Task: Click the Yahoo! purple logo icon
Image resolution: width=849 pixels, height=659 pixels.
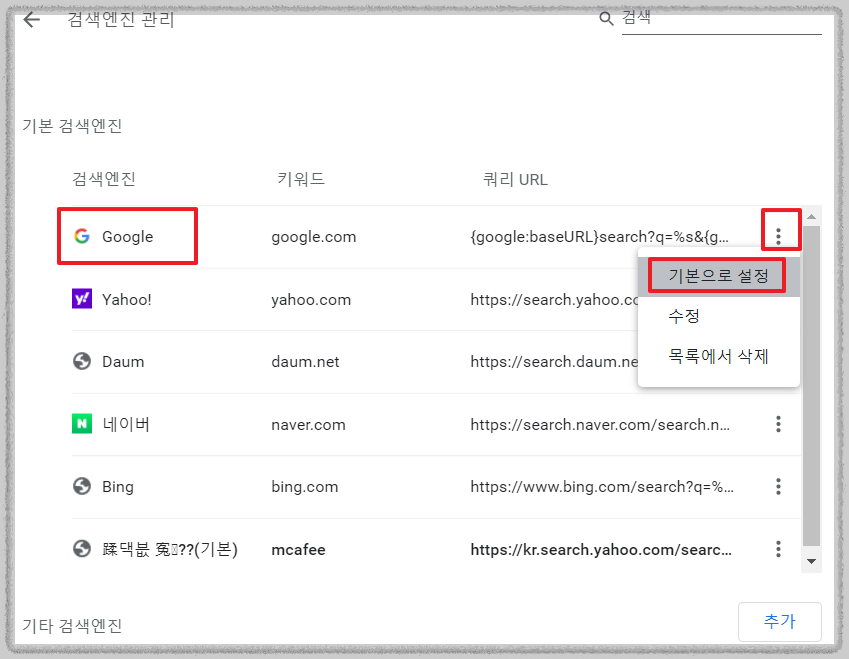Action: click(82, 299)
